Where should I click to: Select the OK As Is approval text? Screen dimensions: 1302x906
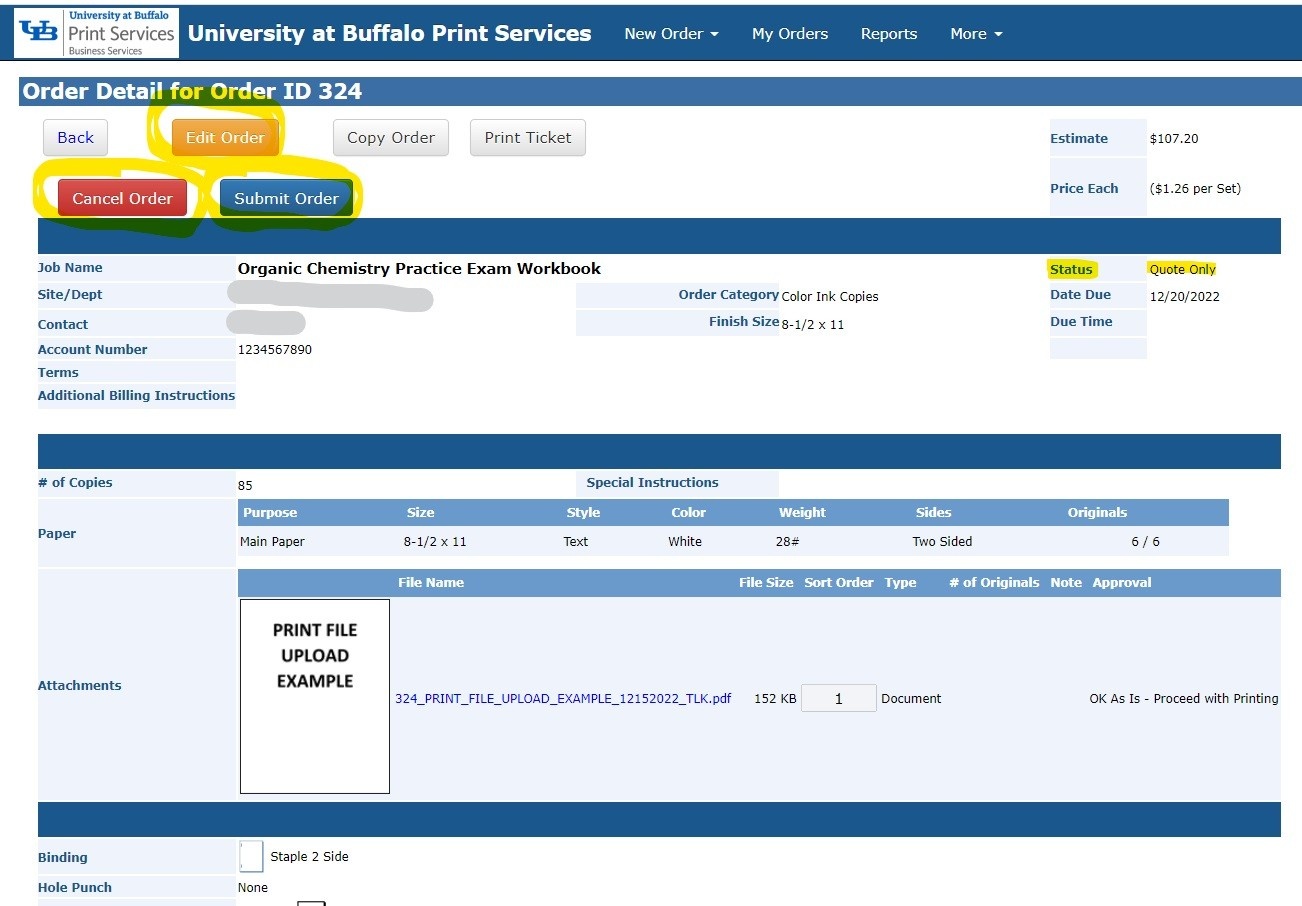1183,698
